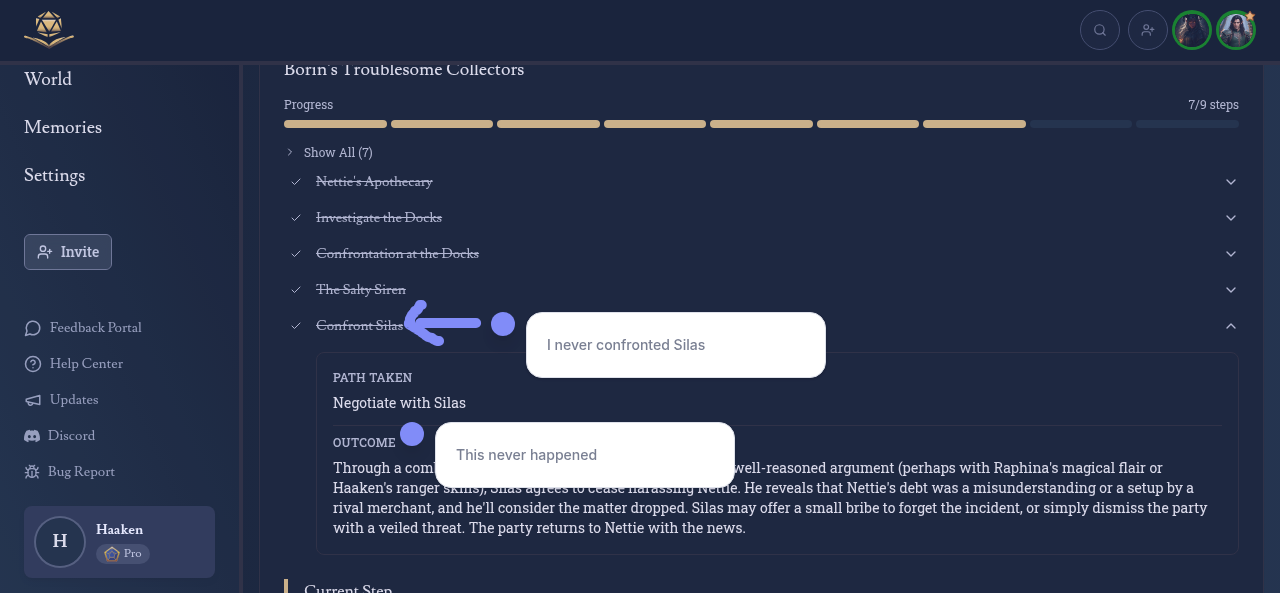
Task: Open Feedback Portal chat icon link
Action: point(33,328)
